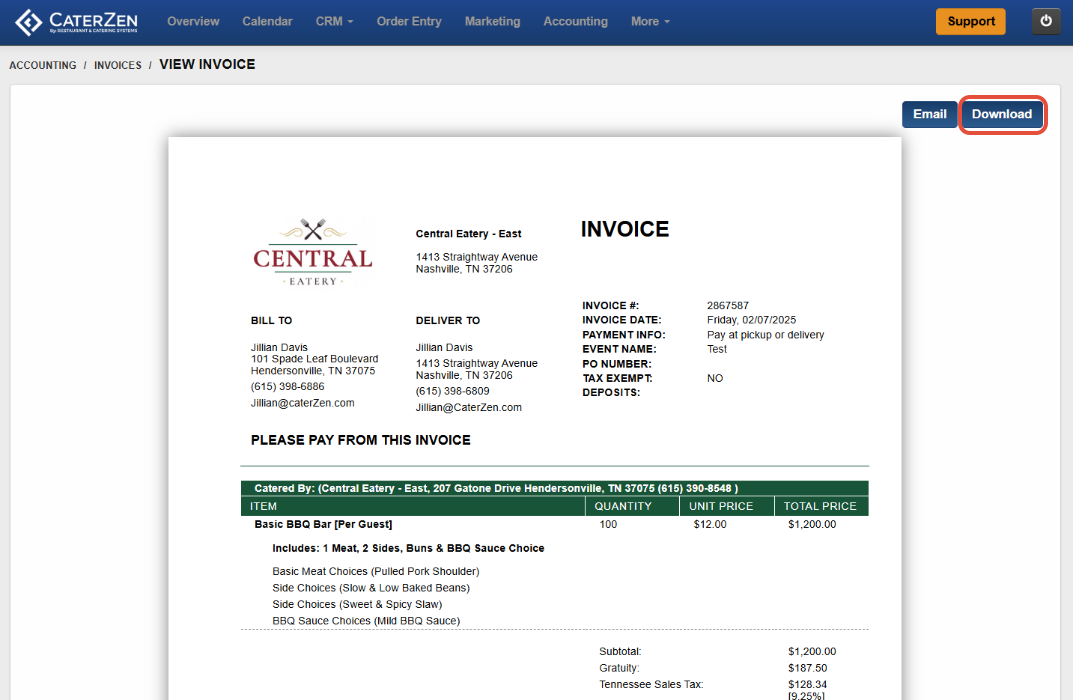This screenshot has width=1073, height=700.
Task: Click unit price $12.00
Action: (x=710, y=524)
